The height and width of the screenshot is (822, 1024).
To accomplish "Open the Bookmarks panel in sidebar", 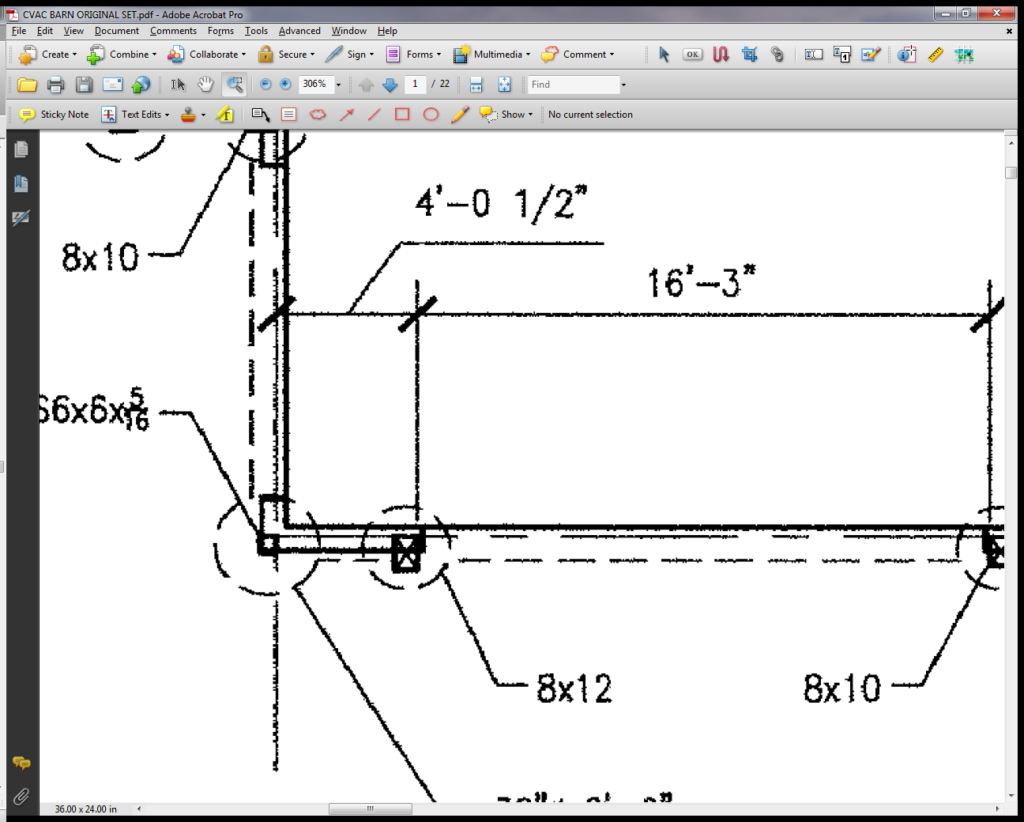I will [21, 183].
